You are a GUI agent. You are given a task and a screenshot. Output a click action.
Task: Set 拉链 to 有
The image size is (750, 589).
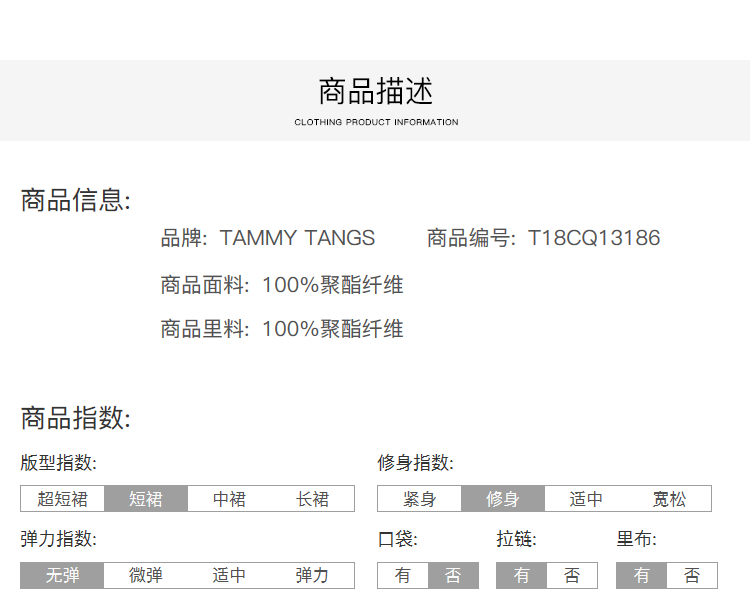point(522,575)
